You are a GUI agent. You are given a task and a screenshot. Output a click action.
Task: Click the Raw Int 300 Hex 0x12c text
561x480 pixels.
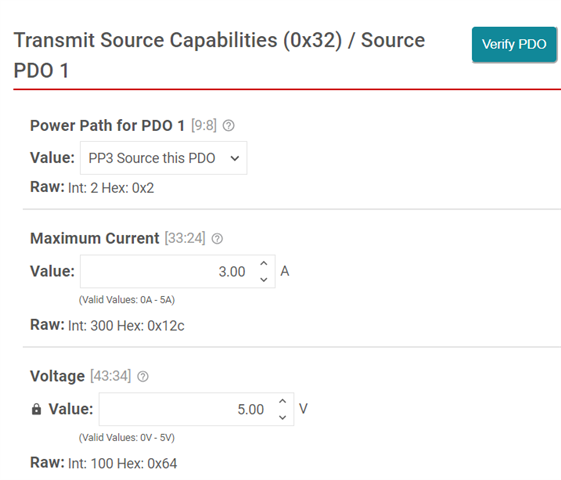click(x=107, y=325)
